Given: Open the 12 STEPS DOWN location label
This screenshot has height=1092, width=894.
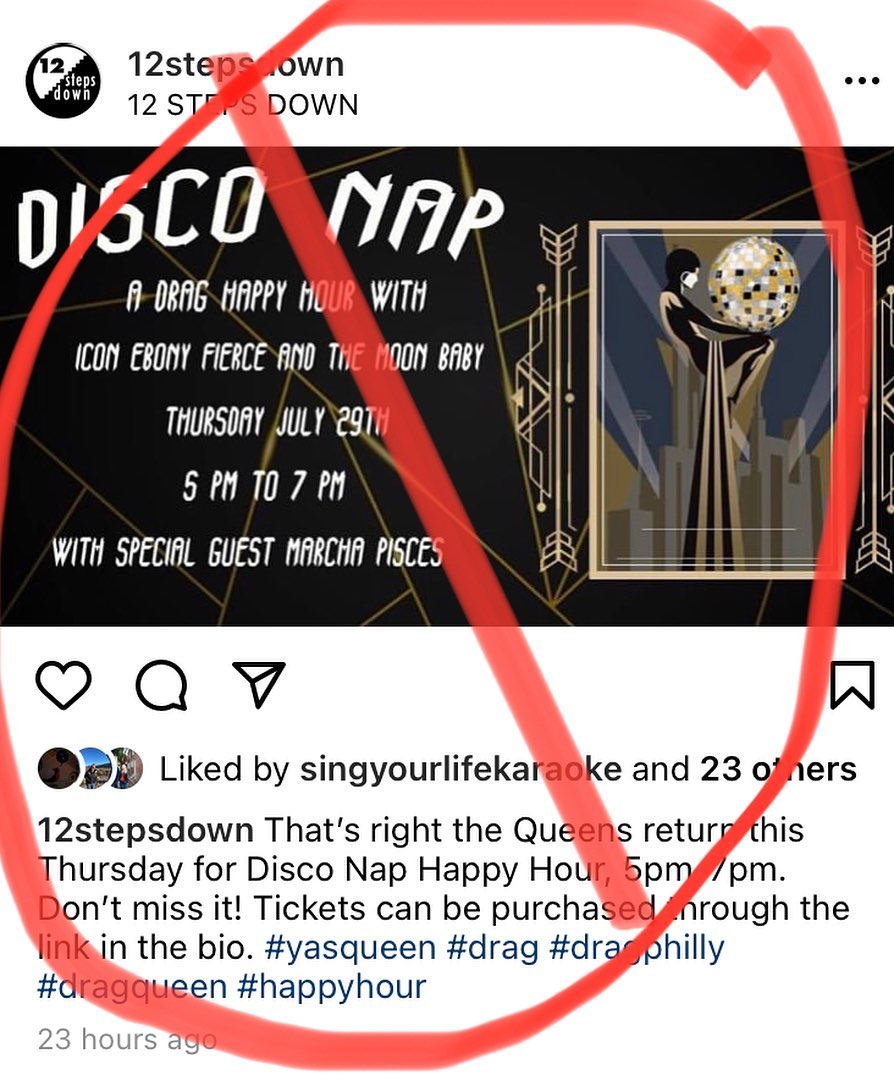Looking at the screenshot, I should point(243,105).
